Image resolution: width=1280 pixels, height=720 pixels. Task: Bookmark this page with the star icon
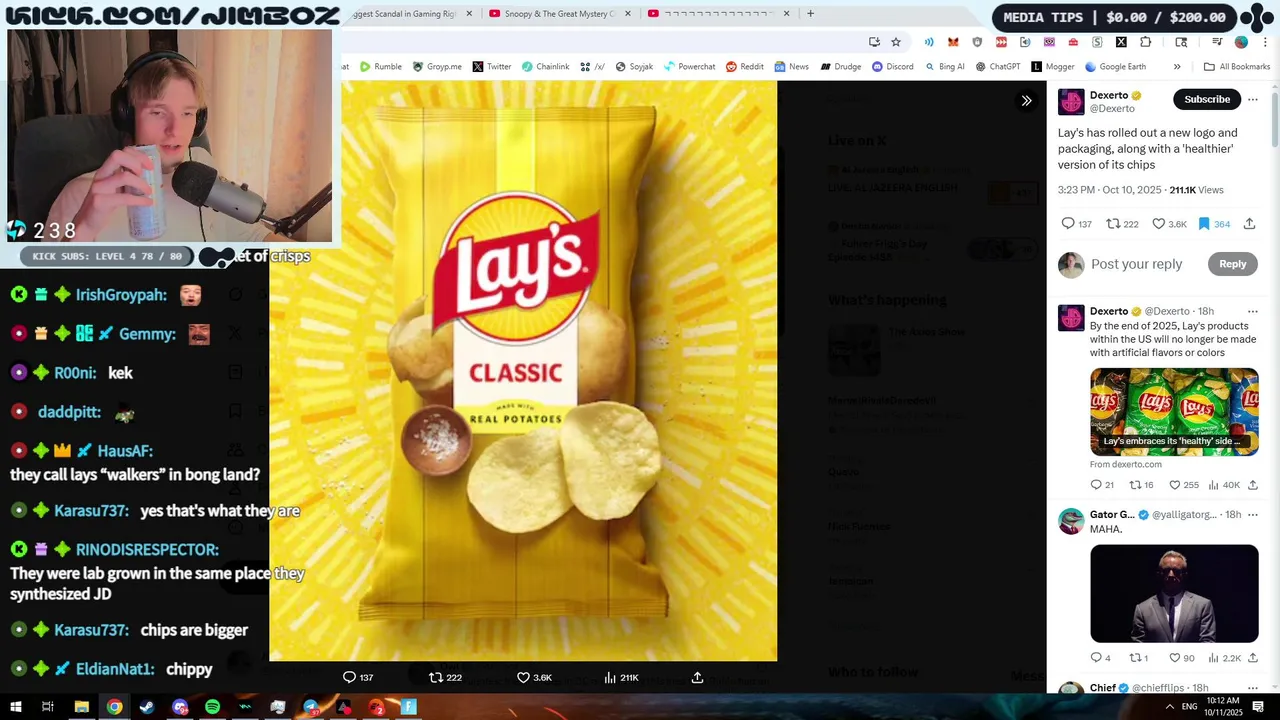(896, 42)
